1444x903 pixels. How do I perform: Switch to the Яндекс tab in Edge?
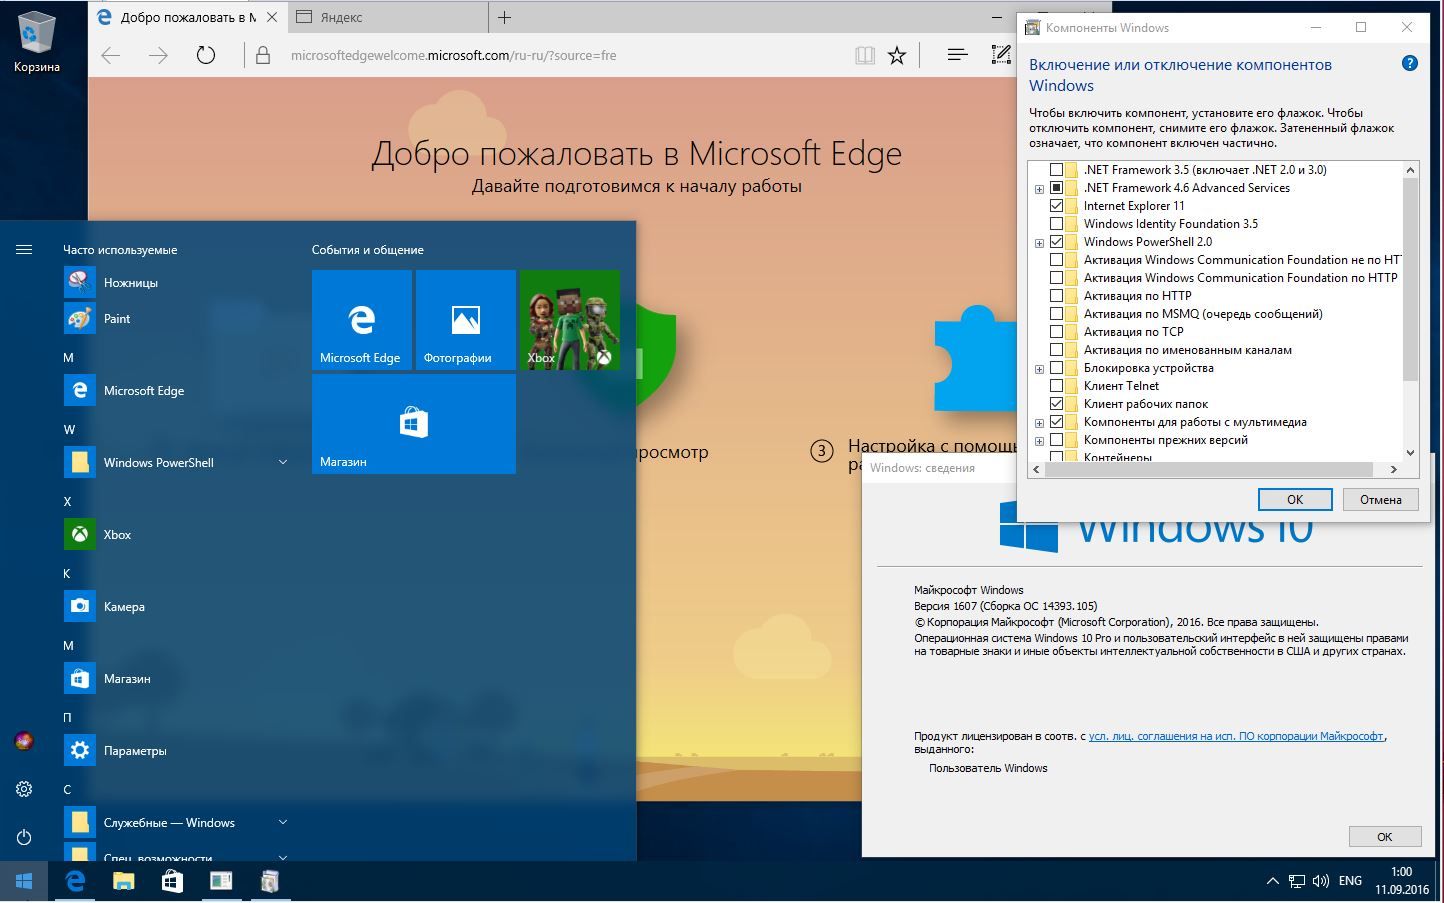[386, 17]
